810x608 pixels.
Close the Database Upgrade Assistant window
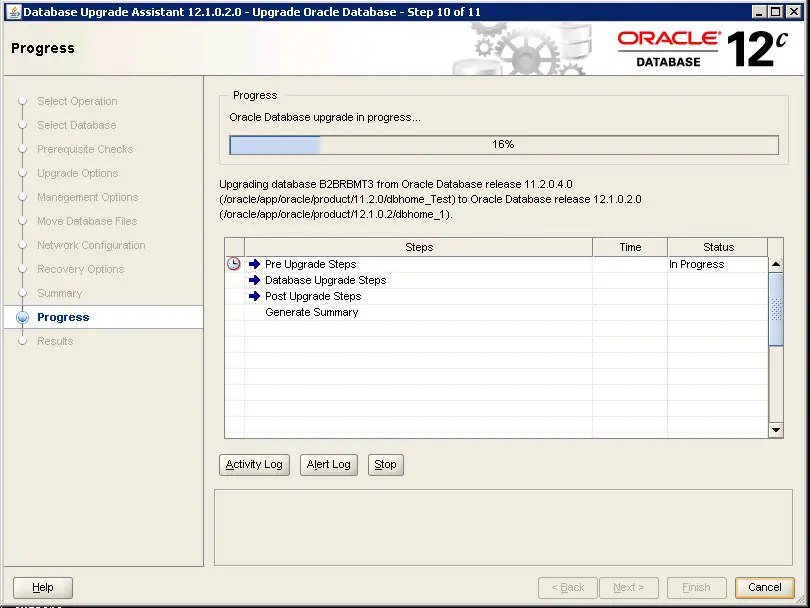pos(793,12)
